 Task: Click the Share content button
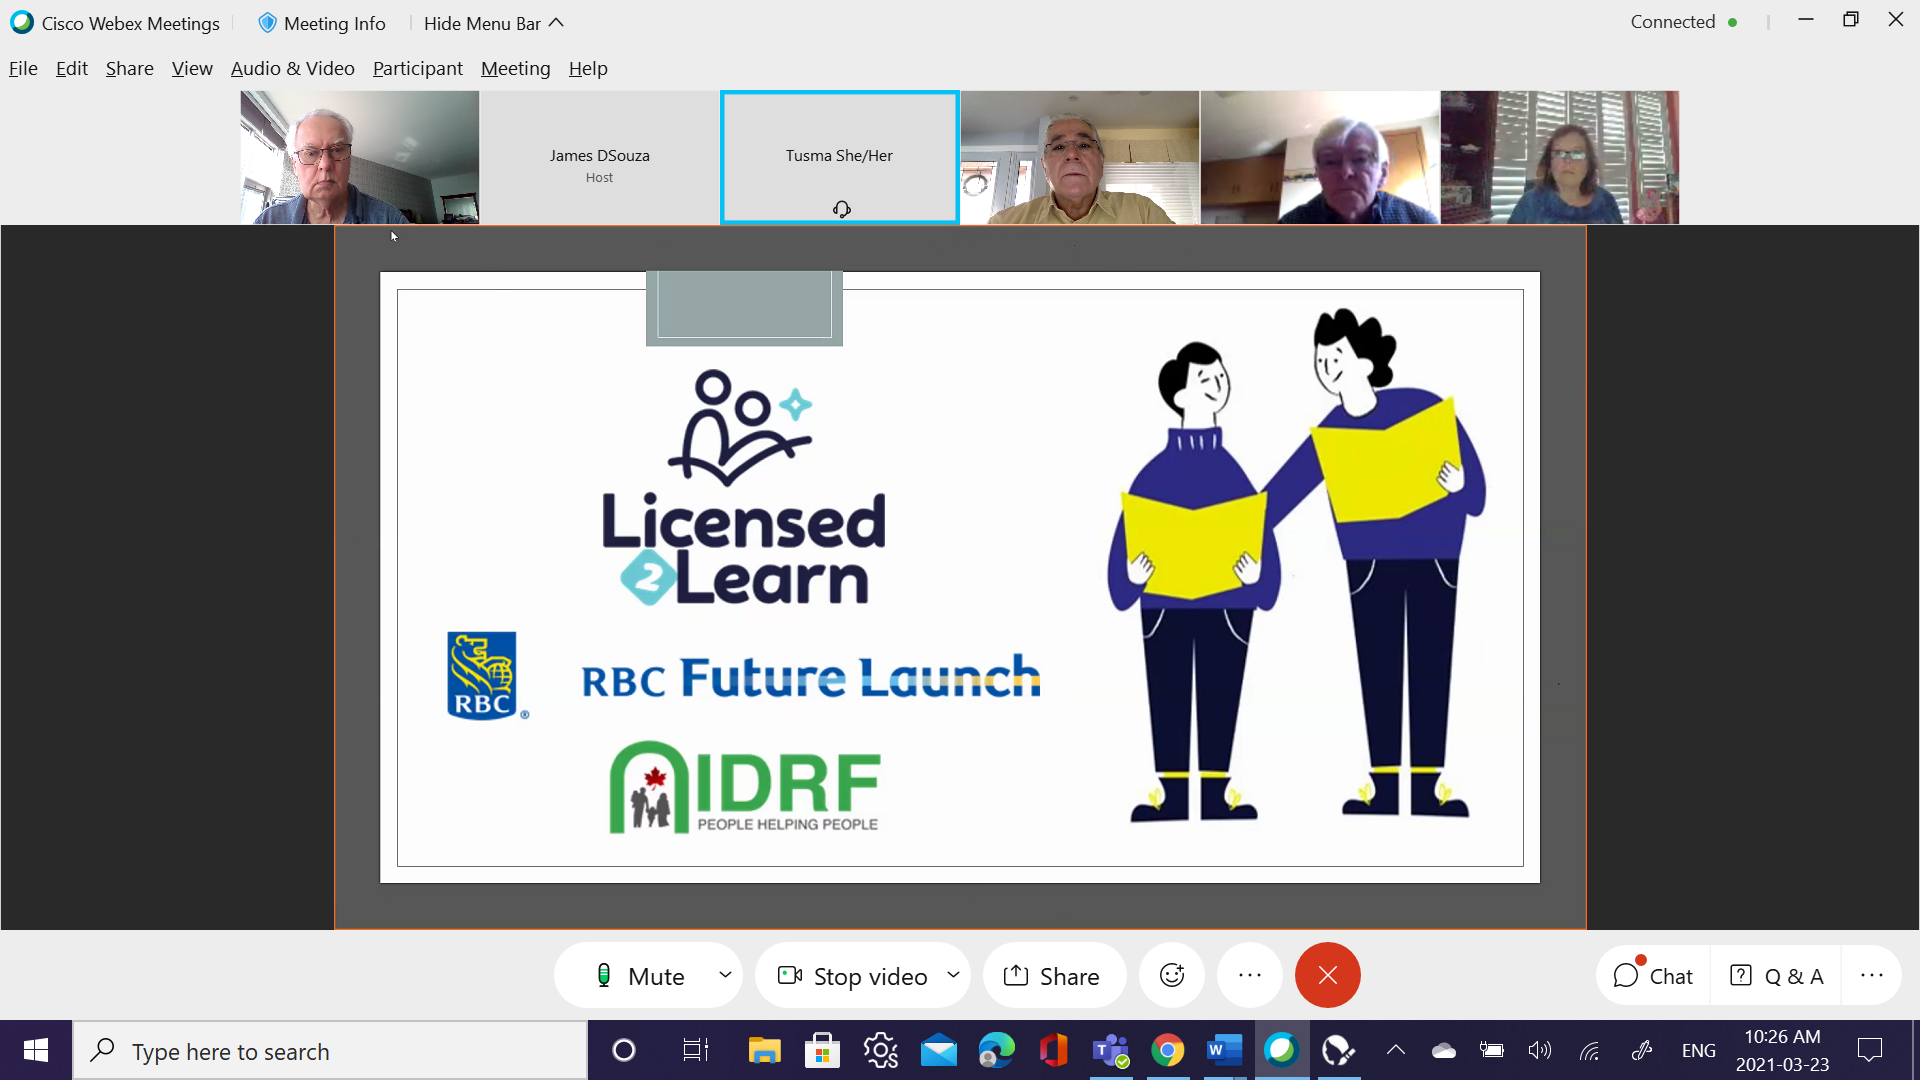pos(1052,976)
